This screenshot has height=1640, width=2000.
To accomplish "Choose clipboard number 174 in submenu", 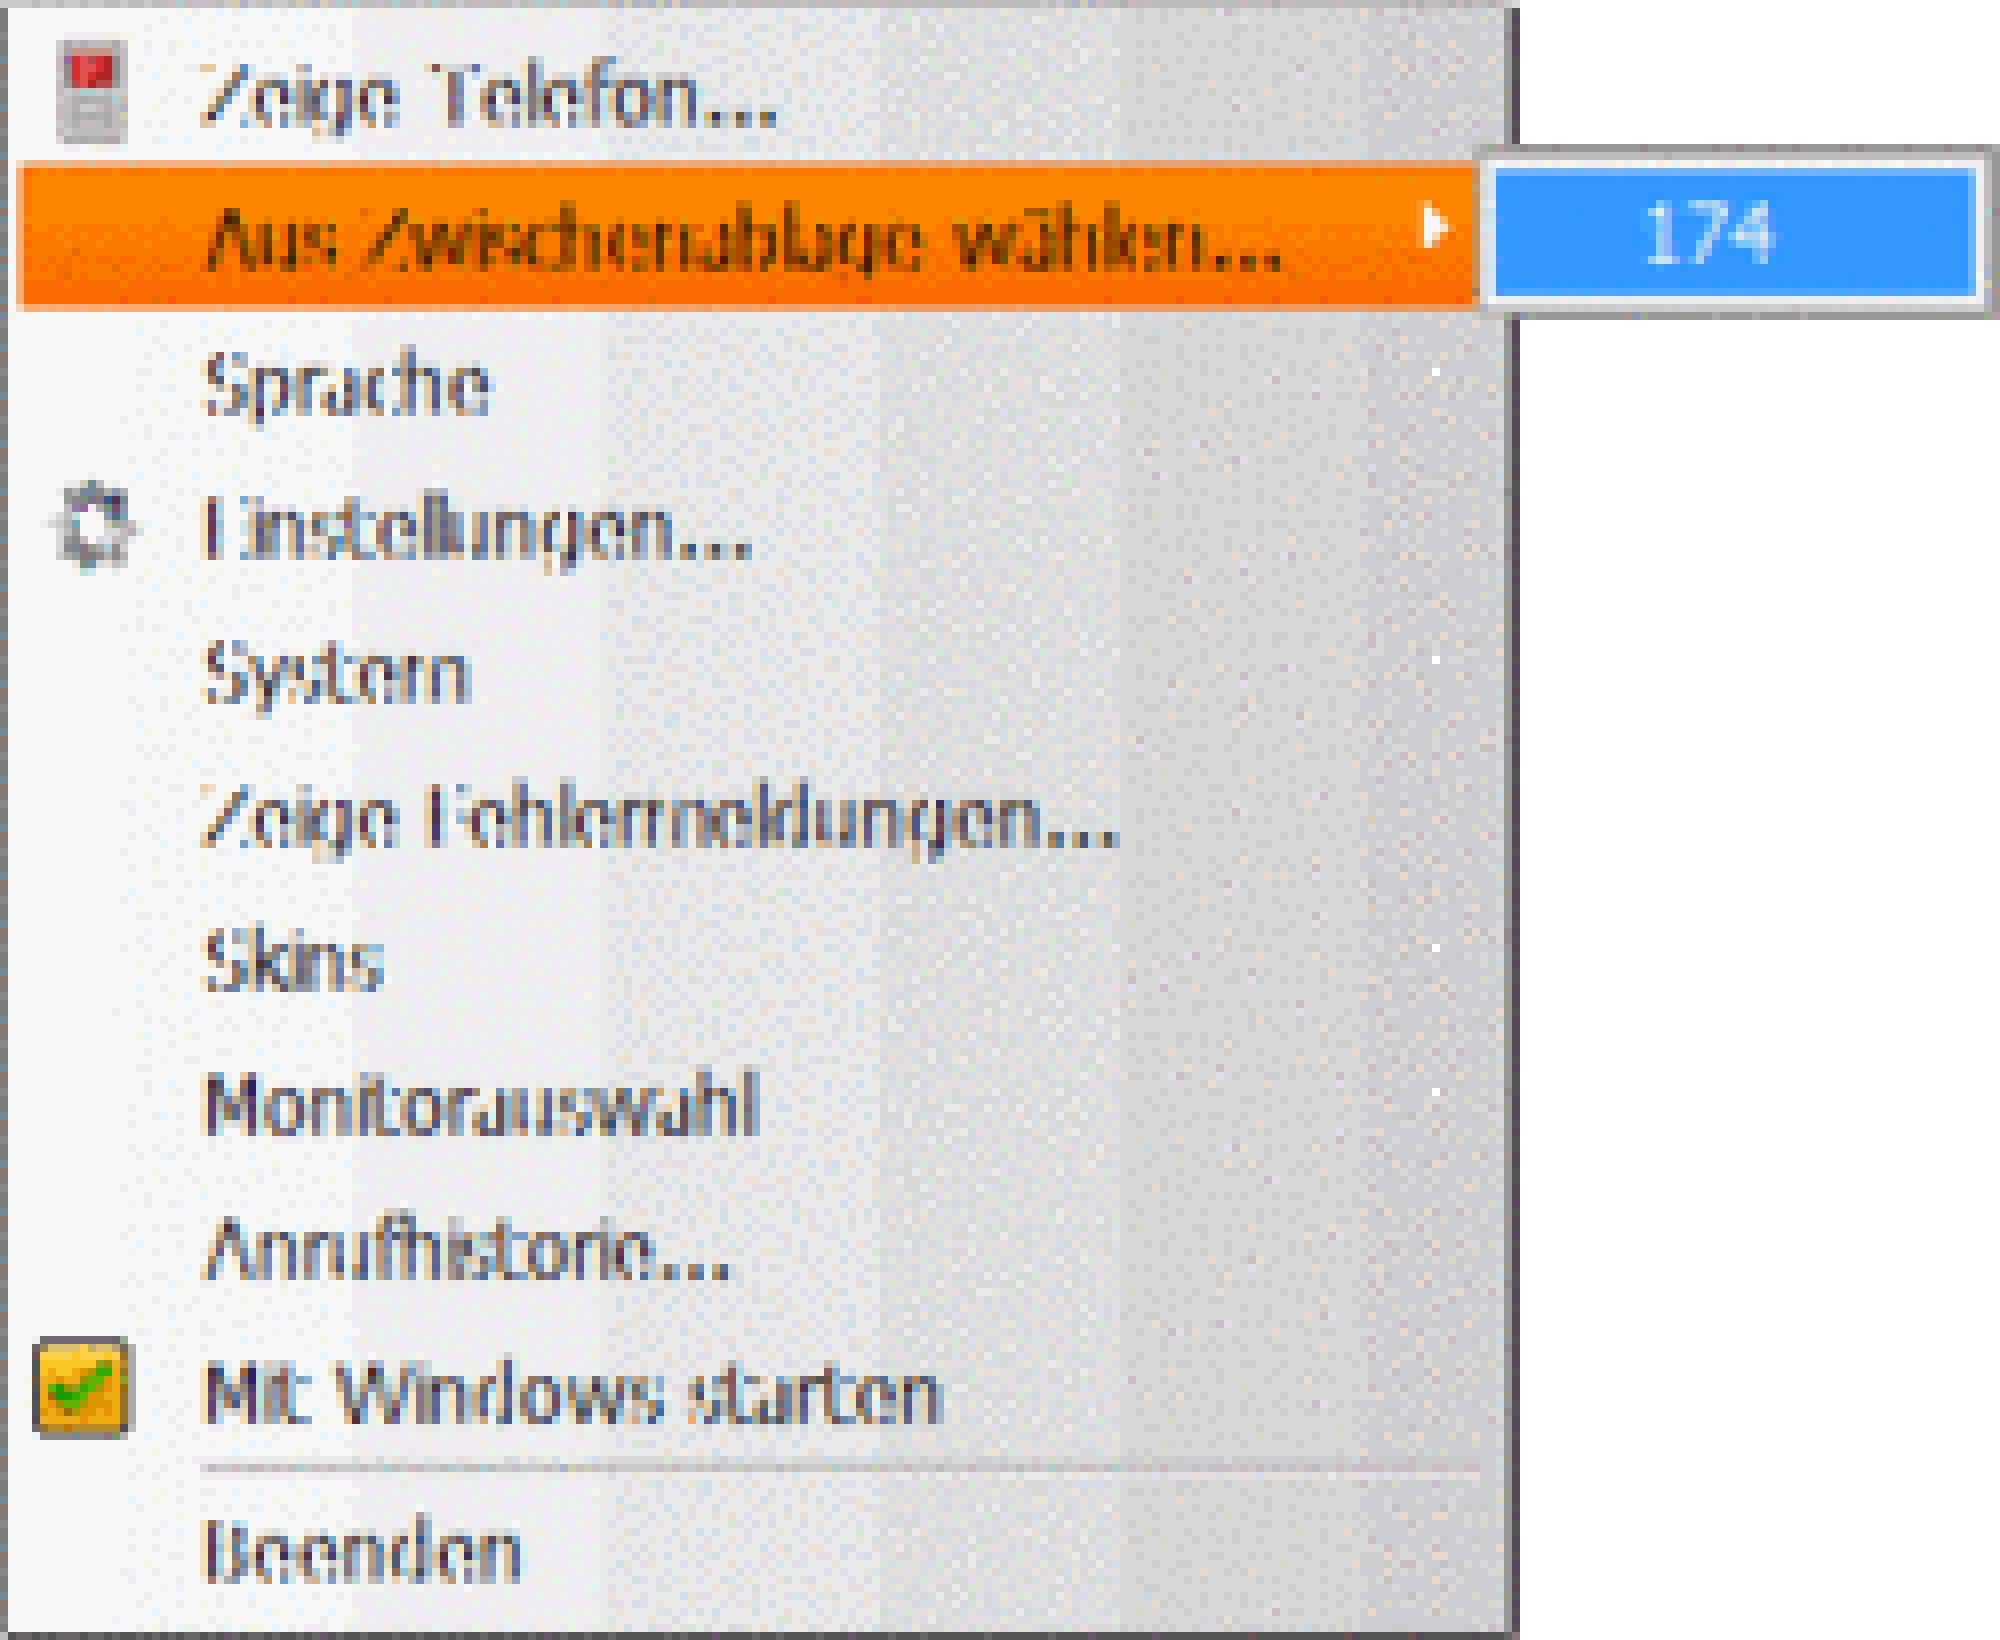I will 1734,234.
